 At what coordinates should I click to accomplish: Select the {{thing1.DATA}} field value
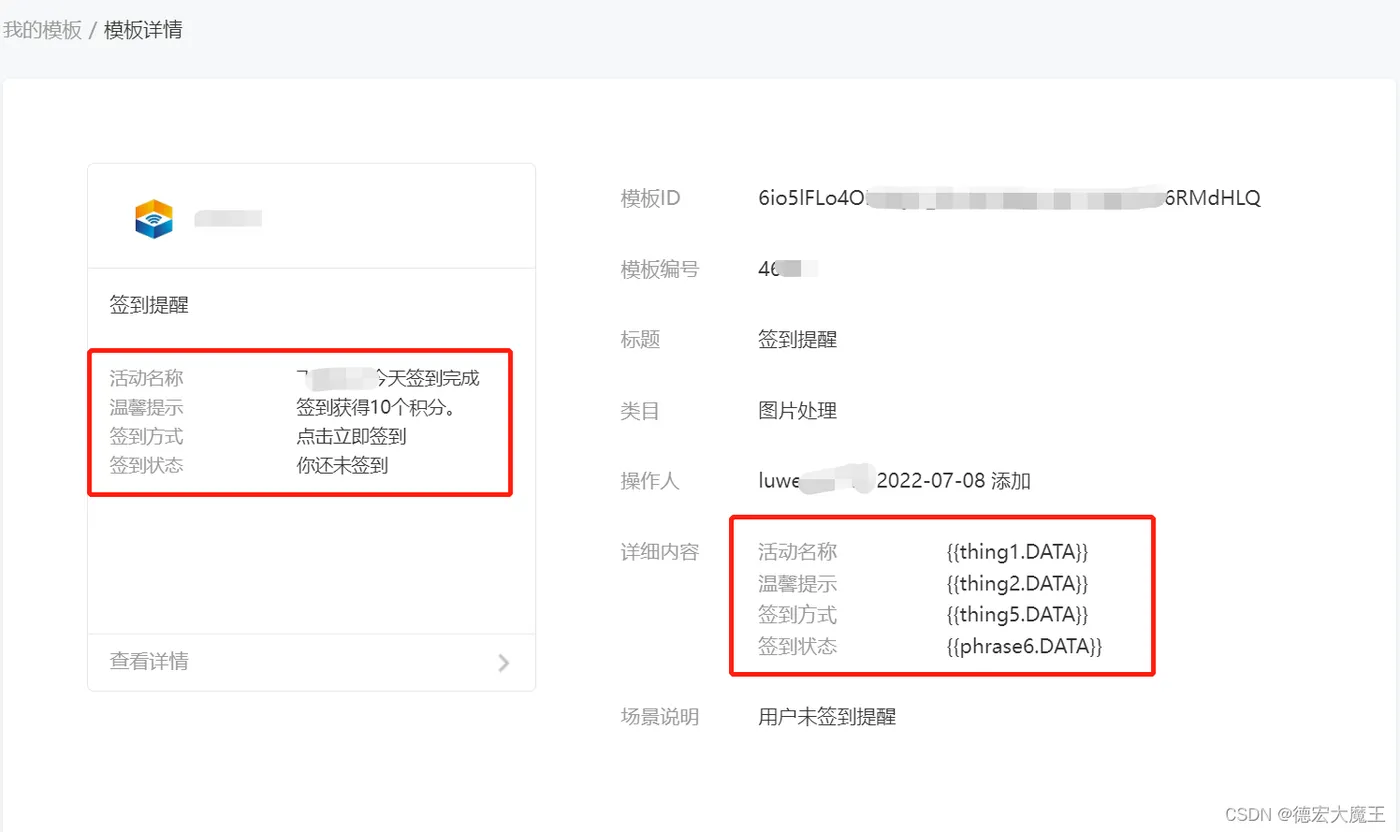click(1017, 552)
